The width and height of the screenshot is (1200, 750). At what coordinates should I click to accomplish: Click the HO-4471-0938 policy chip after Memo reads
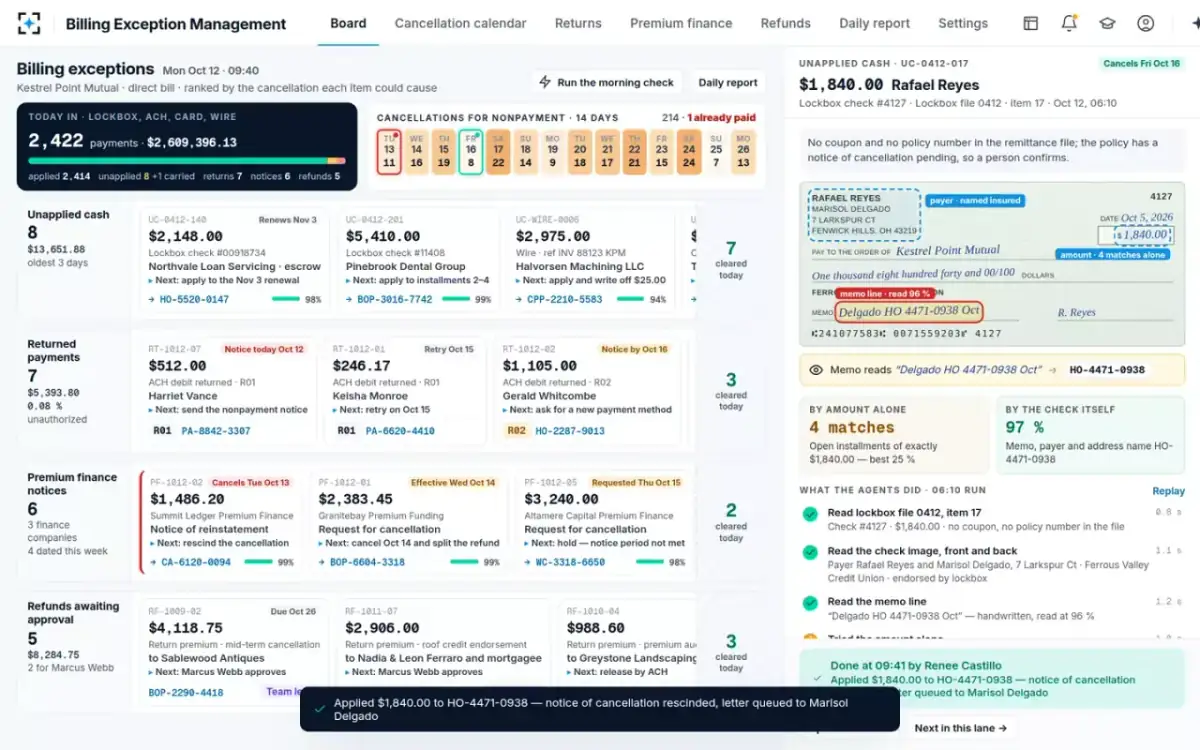click(1107, 370)
